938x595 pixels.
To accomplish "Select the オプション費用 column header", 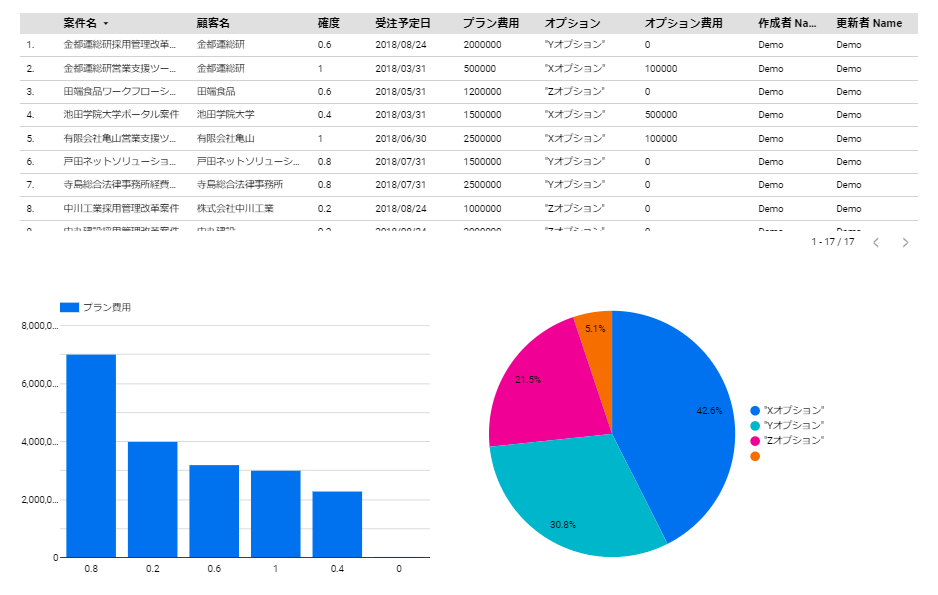I will point(683,23).
